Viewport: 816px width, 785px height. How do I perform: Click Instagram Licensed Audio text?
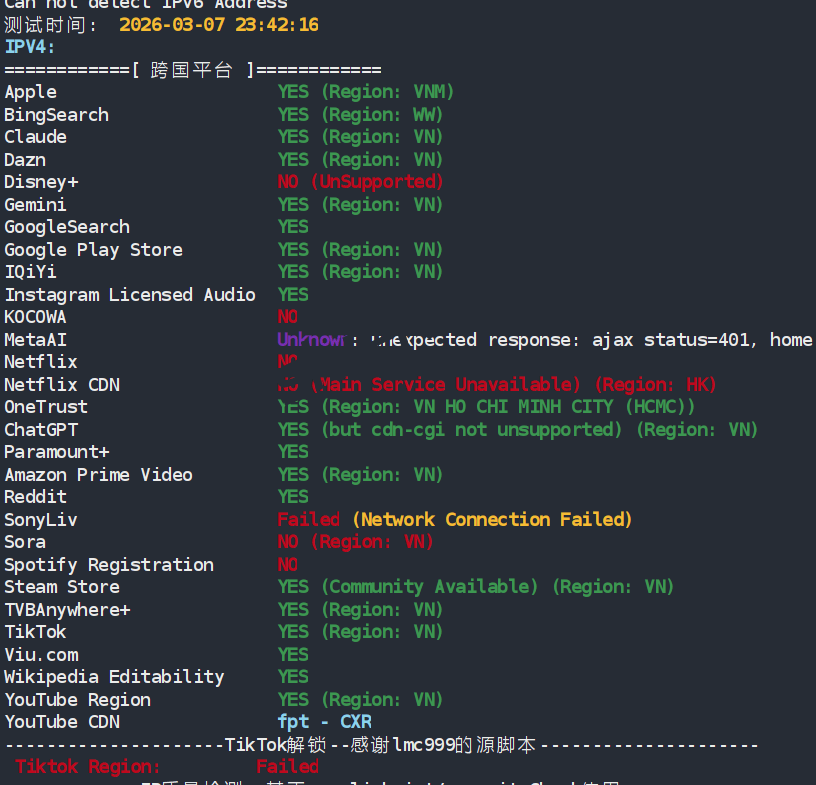point(130,295)
